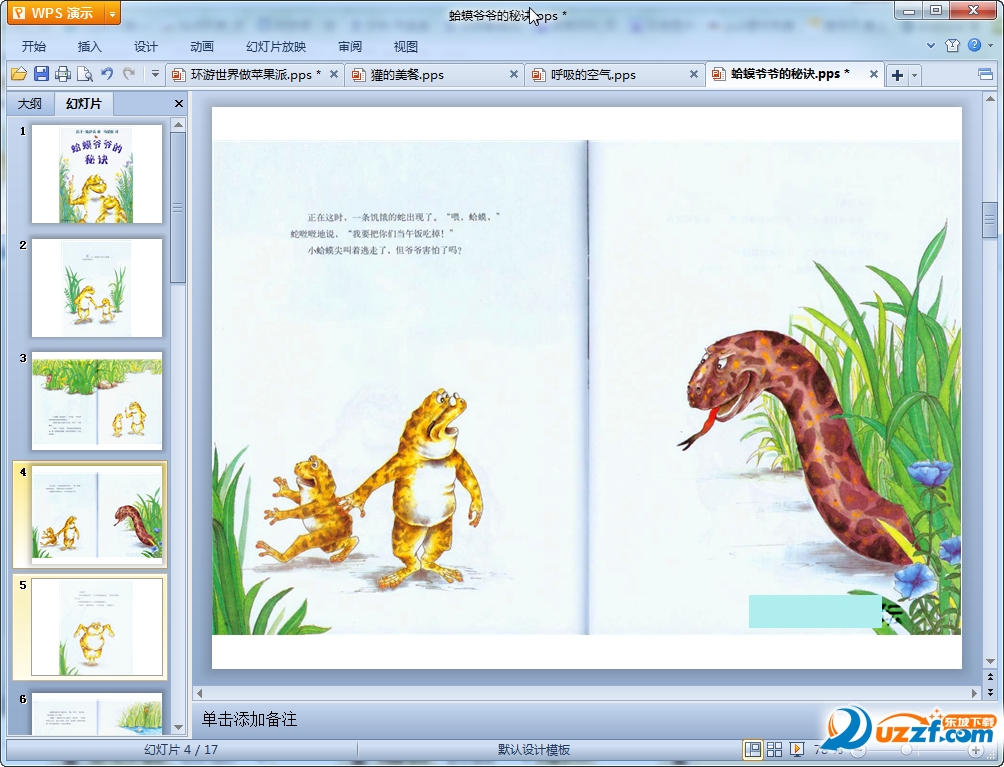This screenshot has height=767, width=1004.
Task: Open print preview from the toolbar
Action: [85, 74]
